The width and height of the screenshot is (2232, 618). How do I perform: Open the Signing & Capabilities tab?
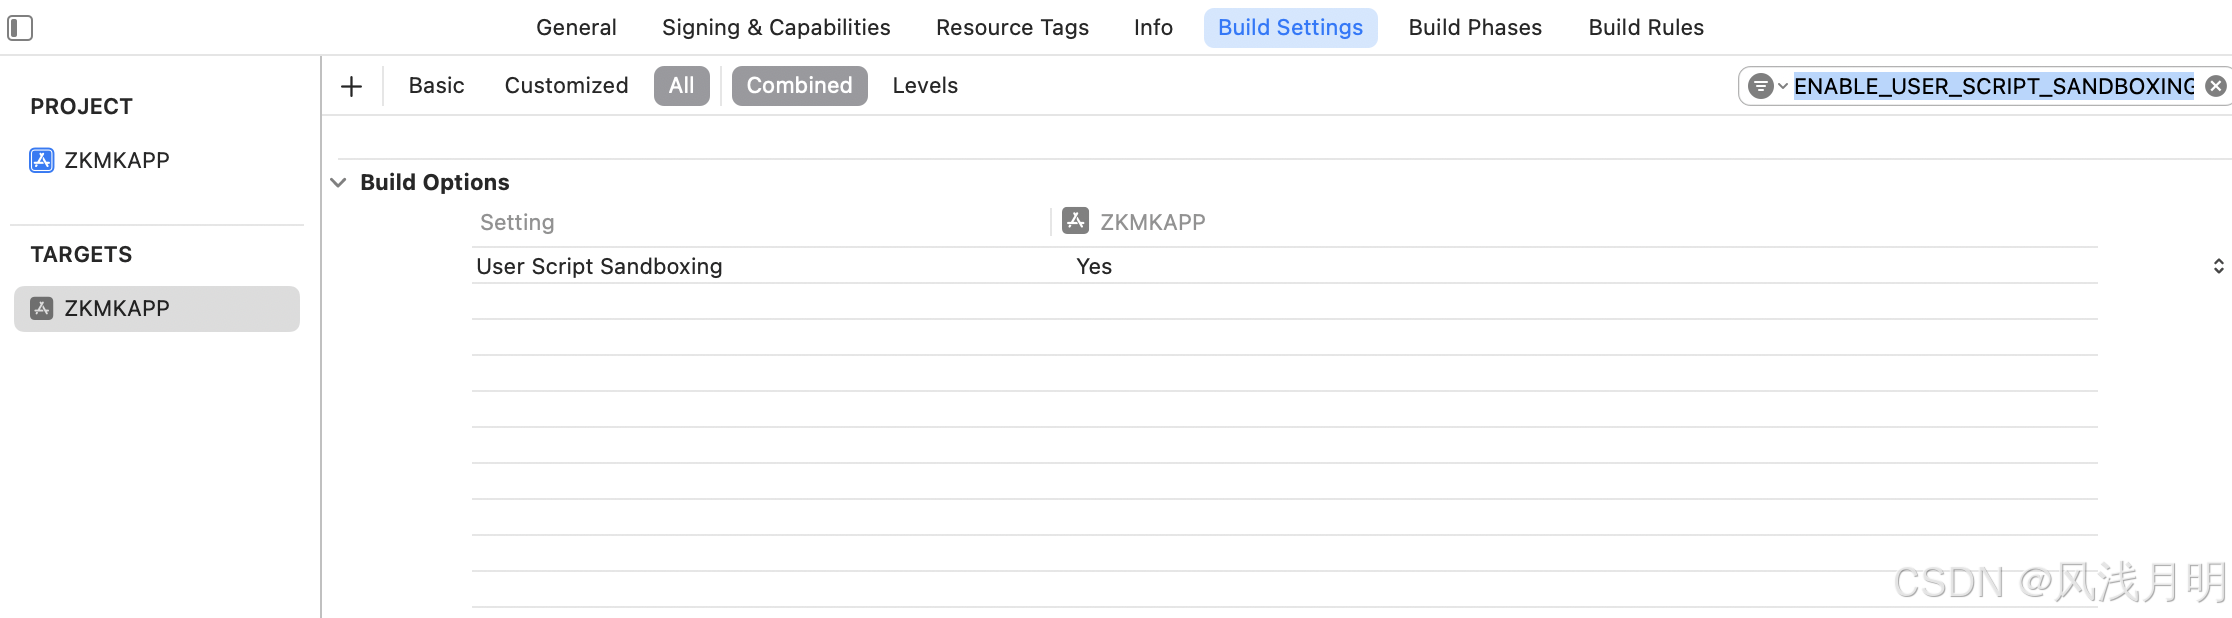[776, 28]
